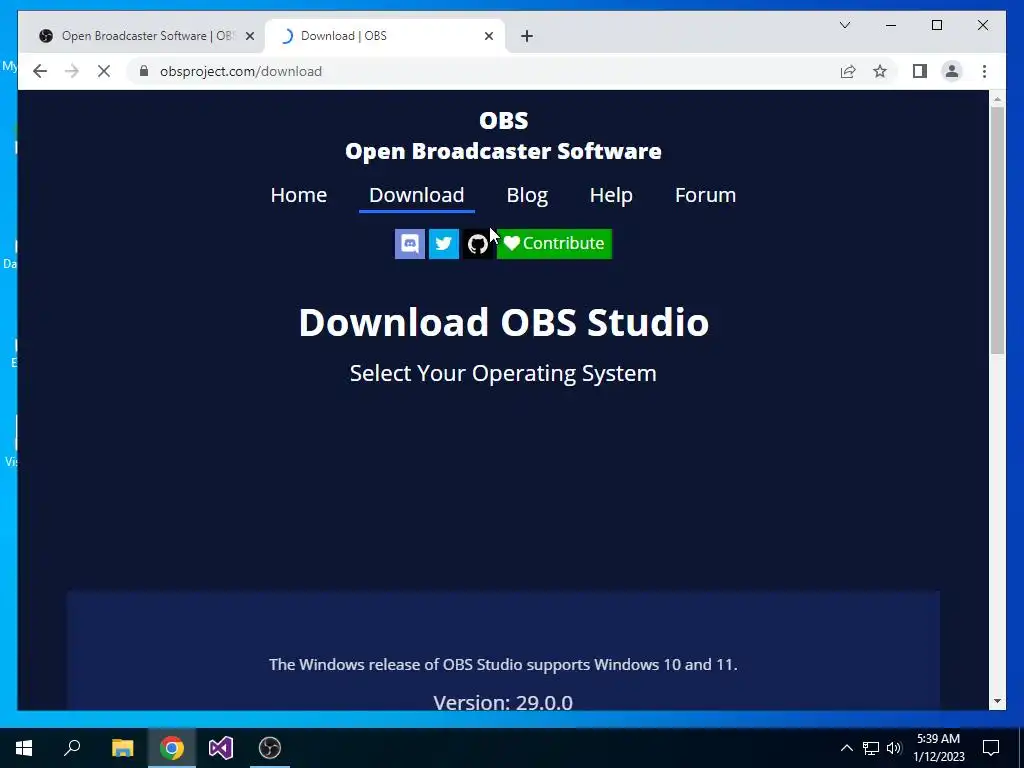Open the Chrome profile menu
Viewport: 1024px width, 768px height.
coord(952,71)
